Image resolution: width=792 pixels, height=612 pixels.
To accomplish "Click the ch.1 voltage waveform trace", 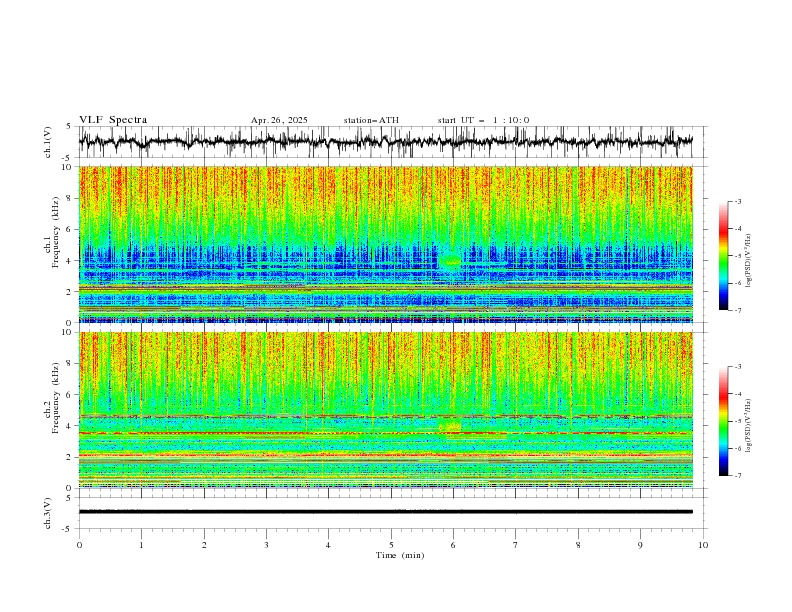I will [x=386, y=142].
